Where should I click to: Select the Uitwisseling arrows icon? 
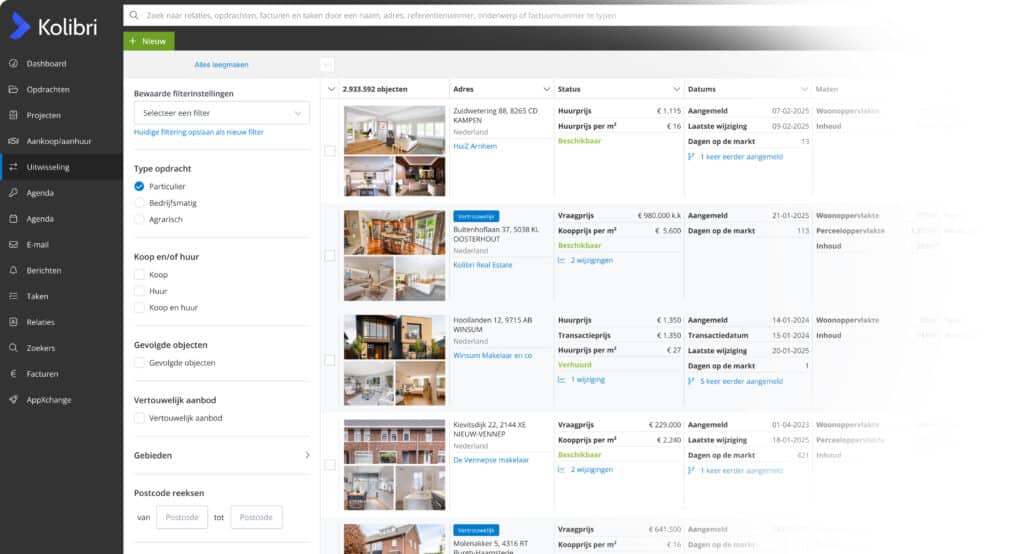13,167
